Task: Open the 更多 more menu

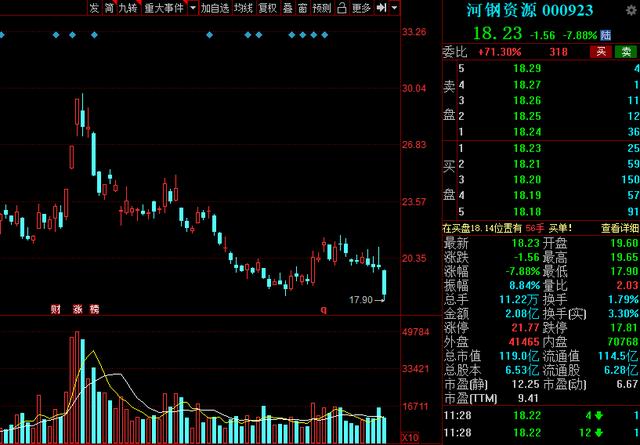Action: tap(361, 8)
